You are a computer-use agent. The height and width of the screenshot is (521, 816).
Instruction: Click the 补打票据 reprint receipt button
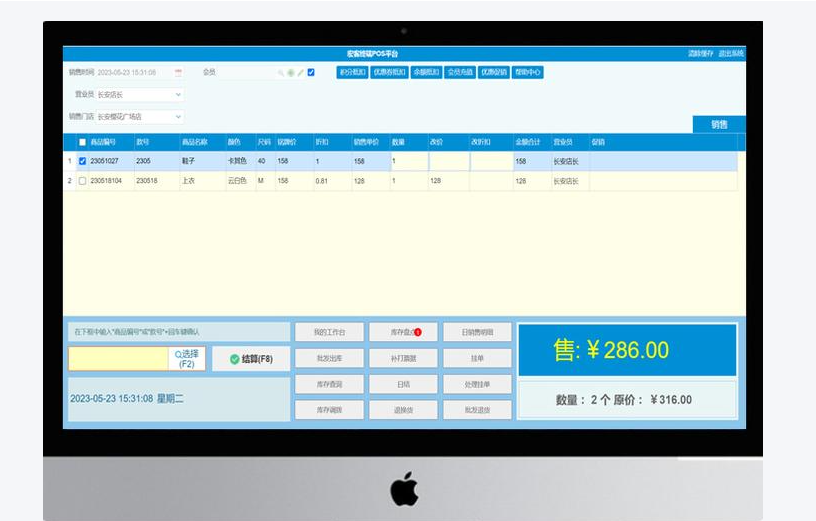coord(403,358)
